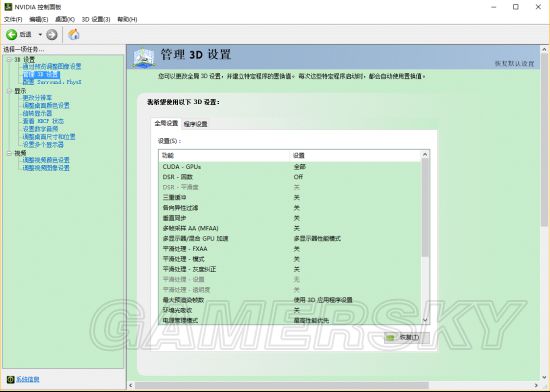Click the settings list scroll-up arrow
The image size is (550, 392).
425,155
